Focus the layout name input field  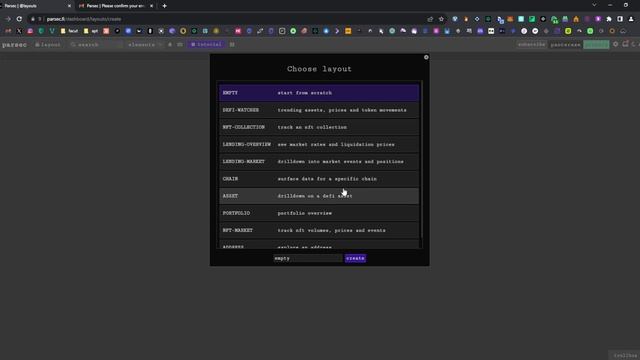pyautogui.click(x=308, y=258)
